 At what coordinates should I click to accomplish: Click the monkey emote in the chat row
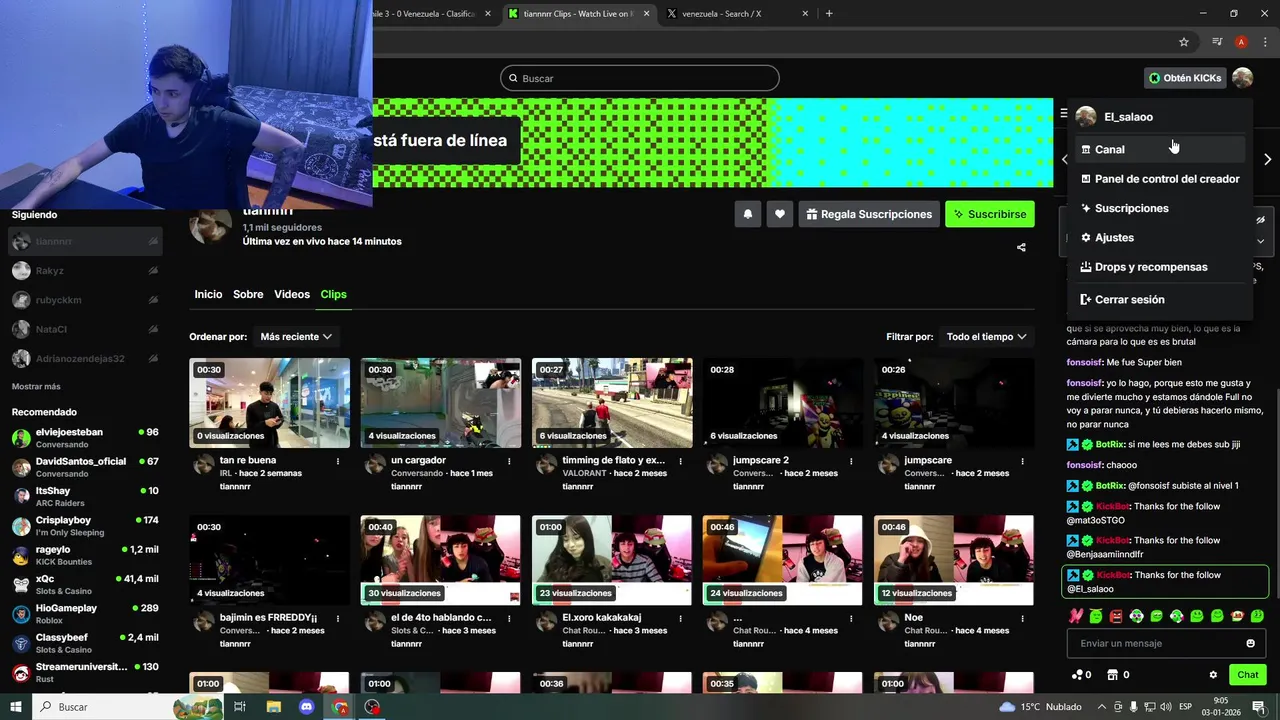point(1237,616)
